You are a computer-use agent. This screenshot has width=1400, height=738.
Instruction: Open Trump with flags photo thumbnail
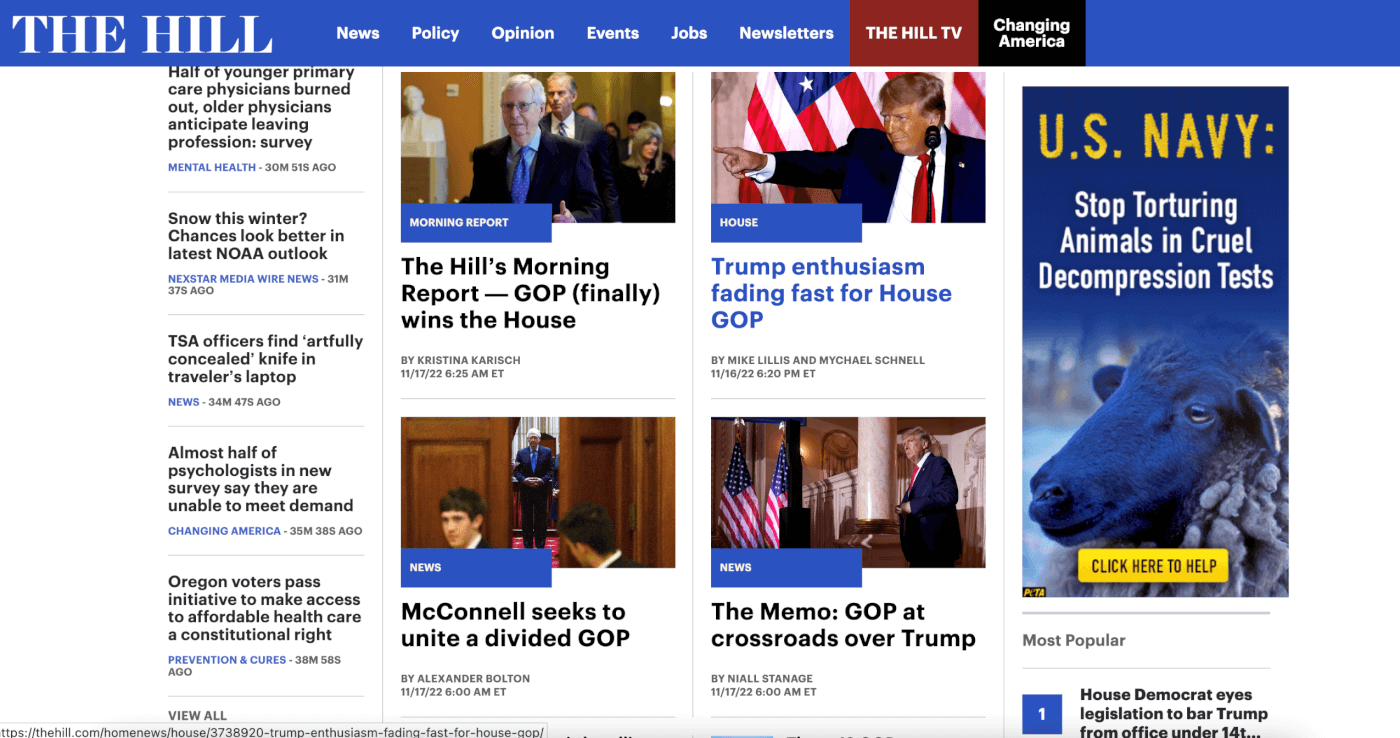pos(848,492)
